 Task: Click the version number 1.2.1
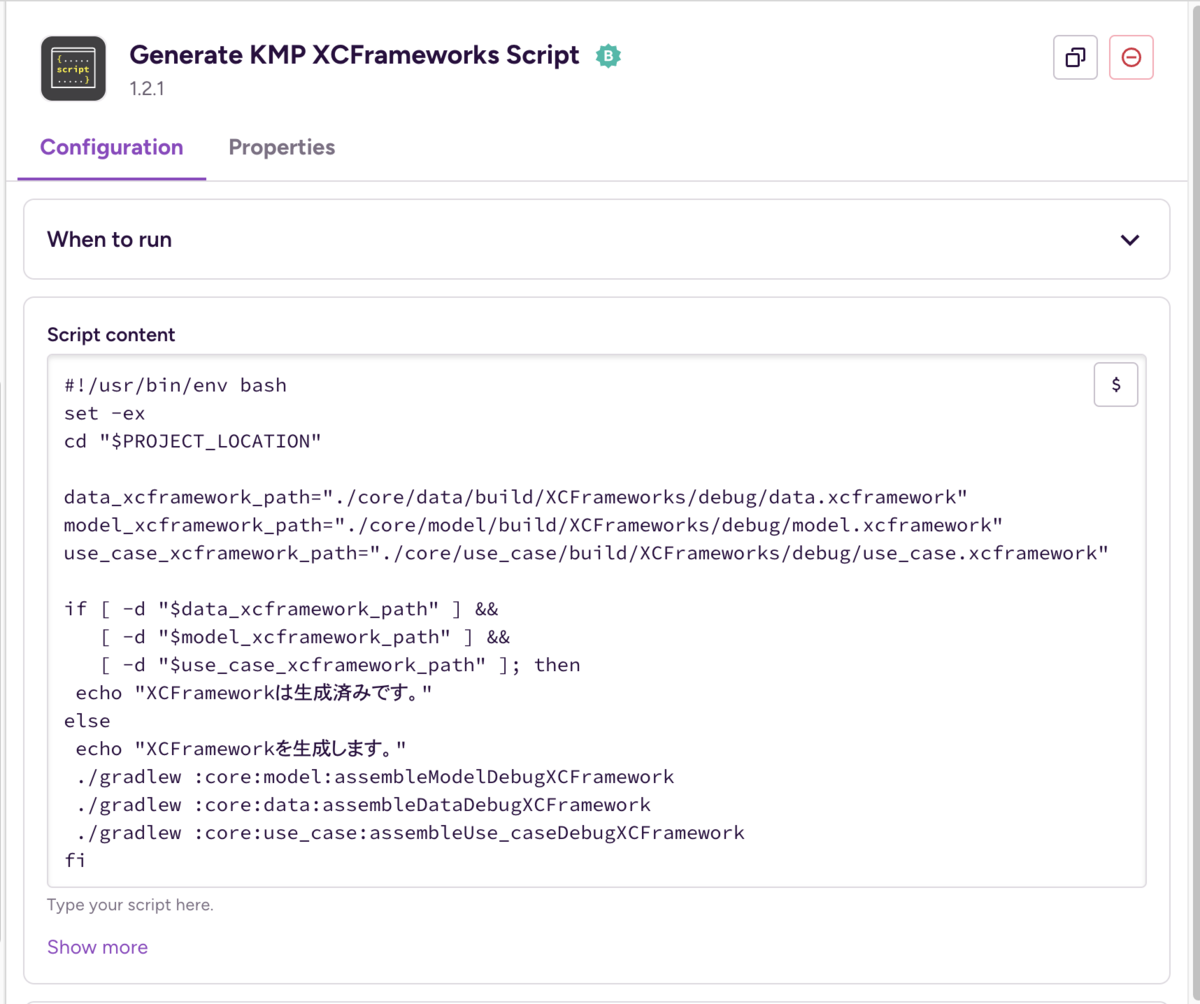pyautogui.click(x=147, y=88)
